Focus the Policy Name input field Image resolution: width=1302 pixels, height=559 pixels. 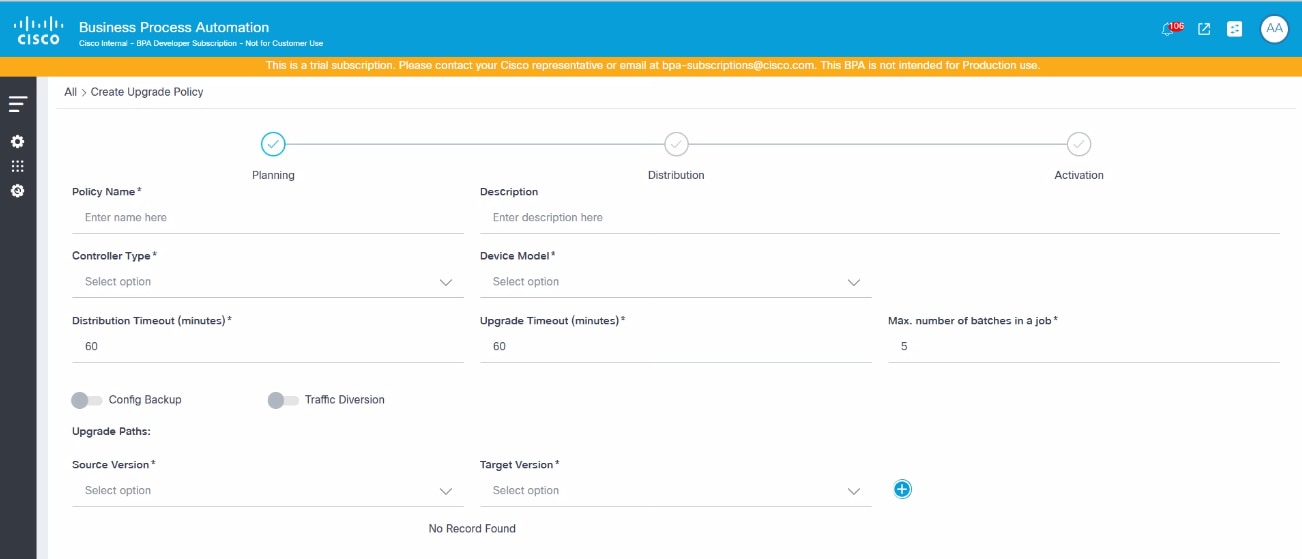(267, 217)
